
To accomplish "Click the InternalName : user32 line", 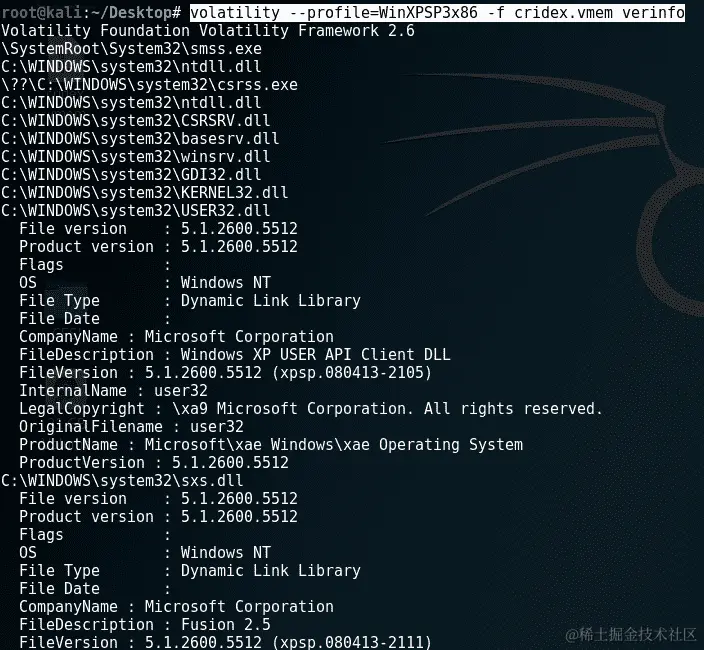I will pos(113,390).
